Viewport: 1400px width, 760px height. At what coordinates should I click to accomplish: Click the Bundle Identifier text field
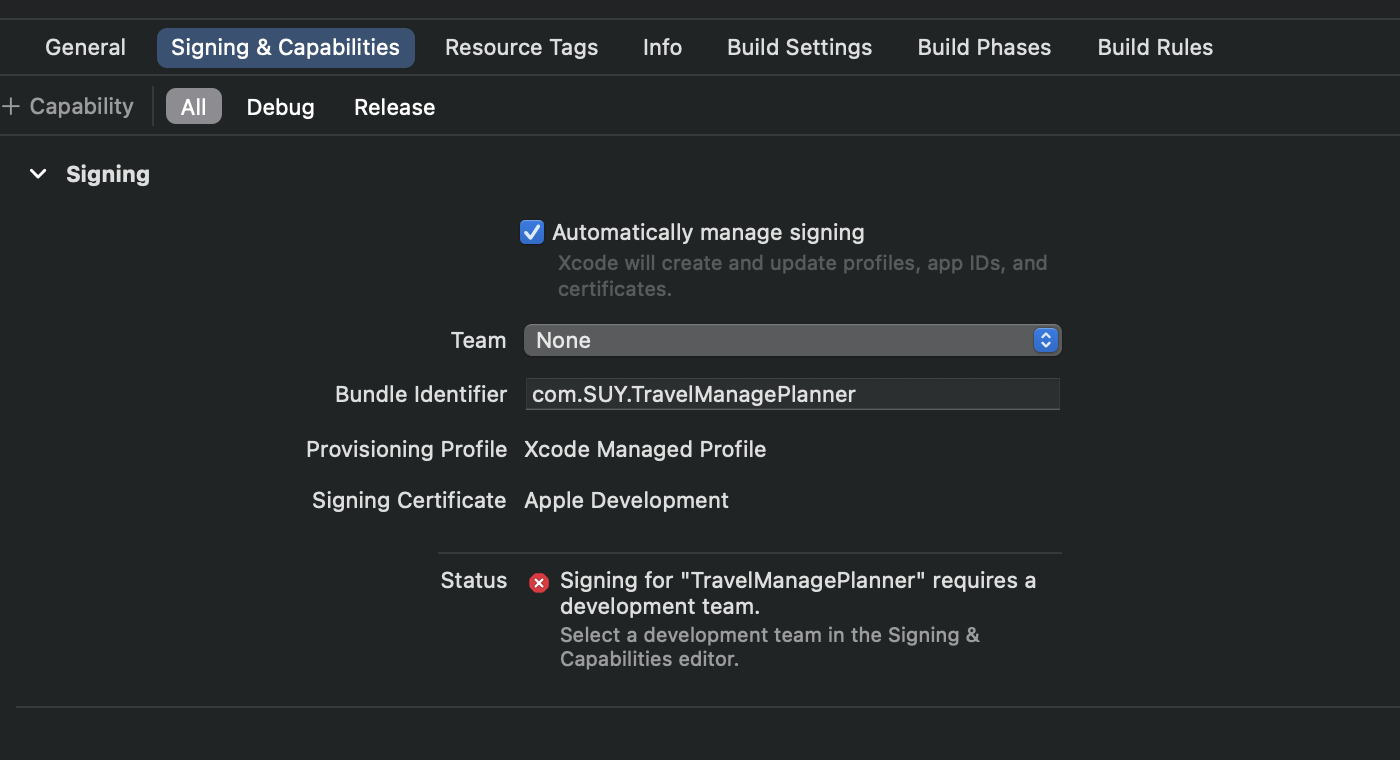792,394
